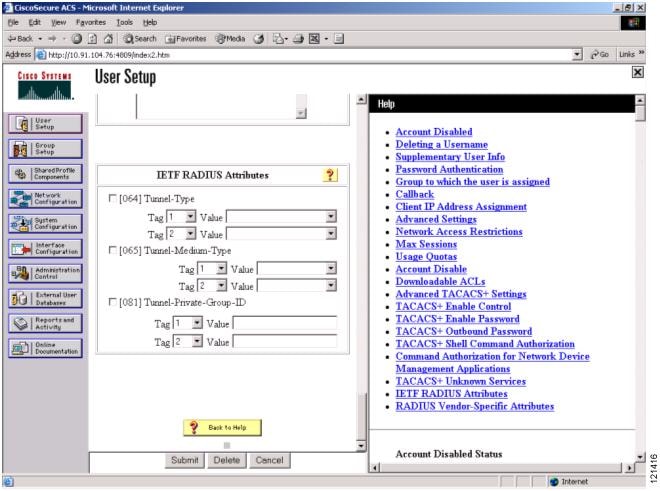
Task: Open the Help menu
Action: tap(150, 22)
